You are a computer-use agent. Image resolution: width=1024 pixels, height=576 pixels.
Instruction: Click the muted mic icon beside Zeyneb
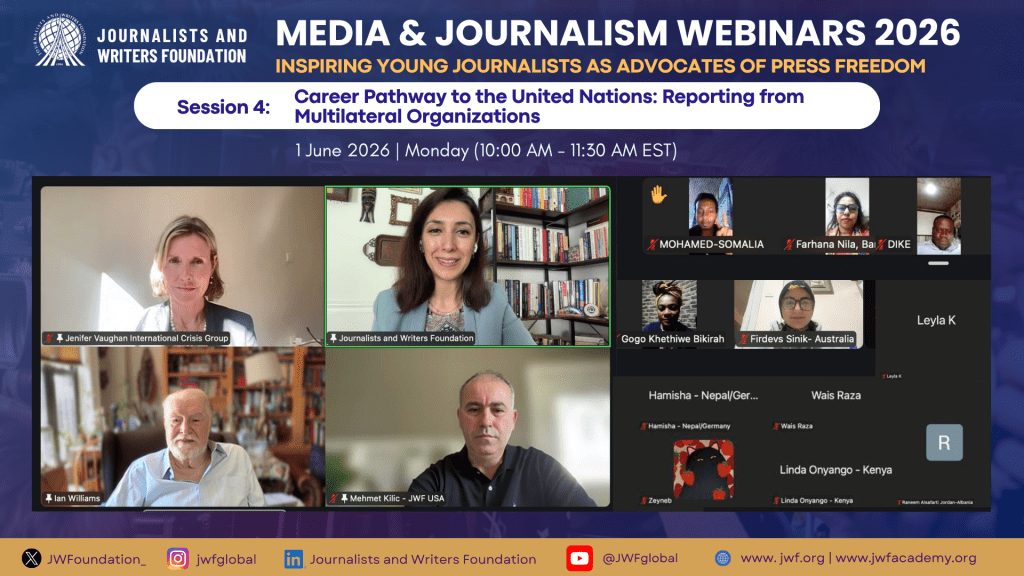(644, 501)
